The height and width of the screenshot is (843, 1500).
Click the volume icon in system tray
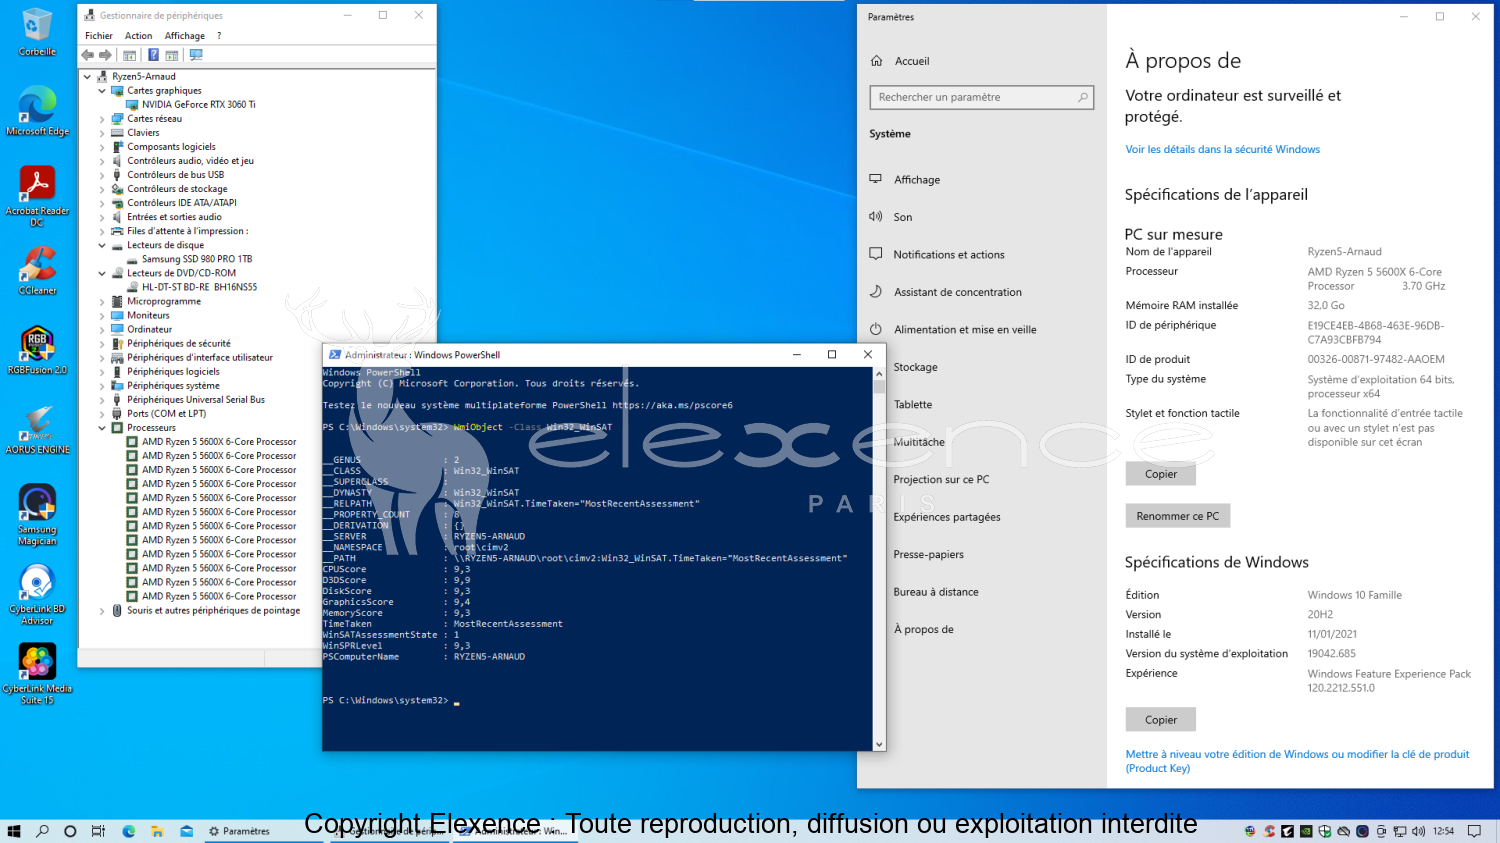pos(1418,831)
